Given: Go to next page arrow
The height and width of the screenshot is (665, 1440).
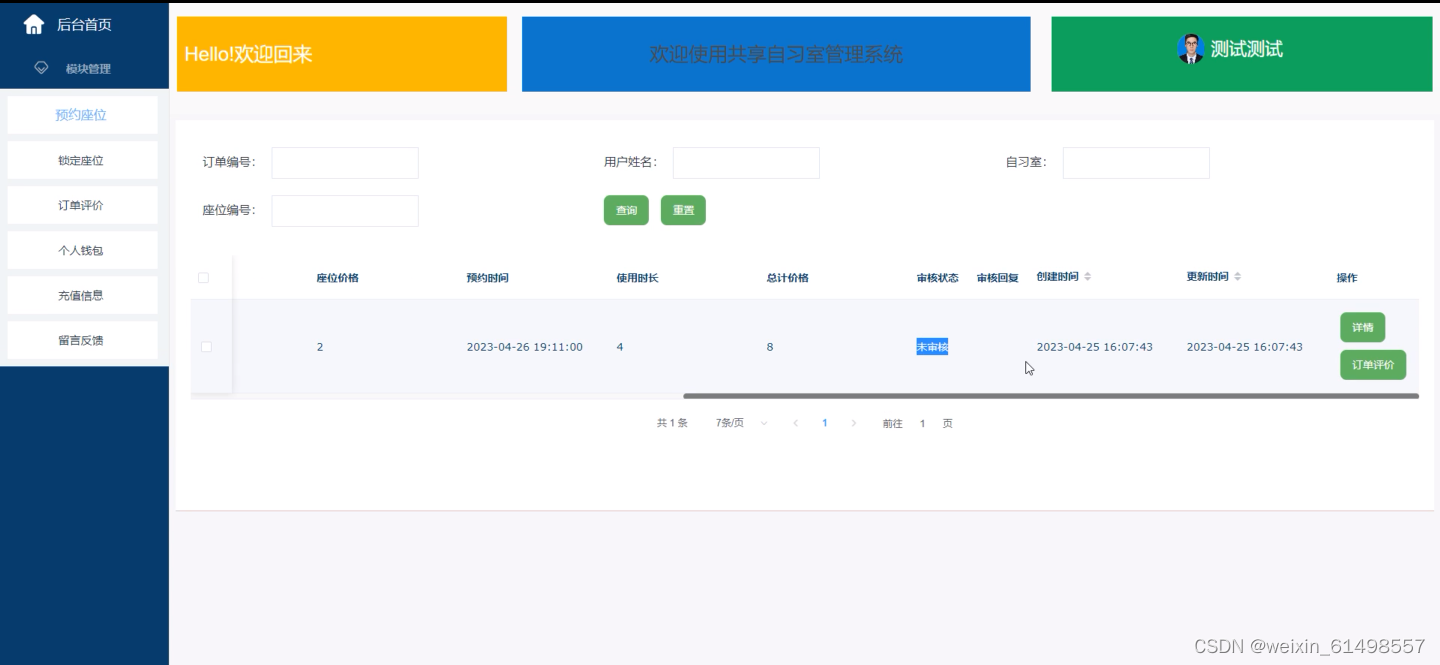Looking at the screenshot, I should click(853, 423).
